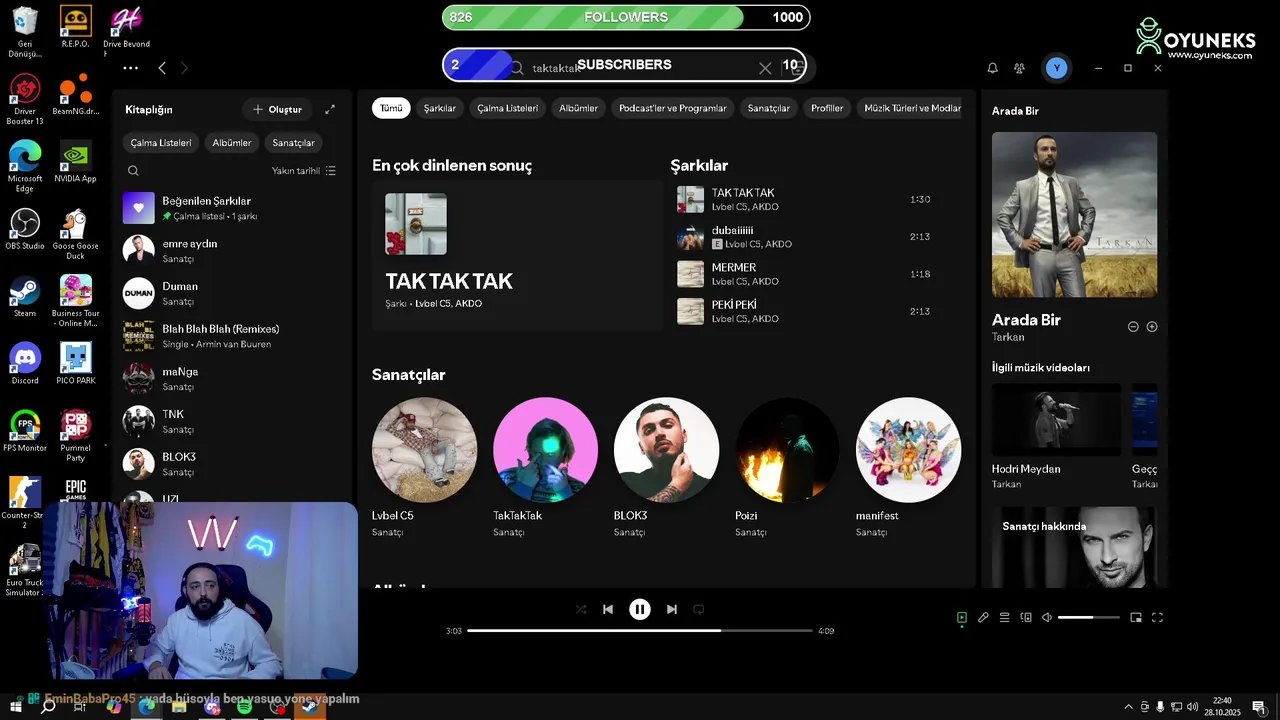The image size is (1280, 720).
Task: Adjust the volume slider
Action: pyautogui.click(x=1089, y=618)
